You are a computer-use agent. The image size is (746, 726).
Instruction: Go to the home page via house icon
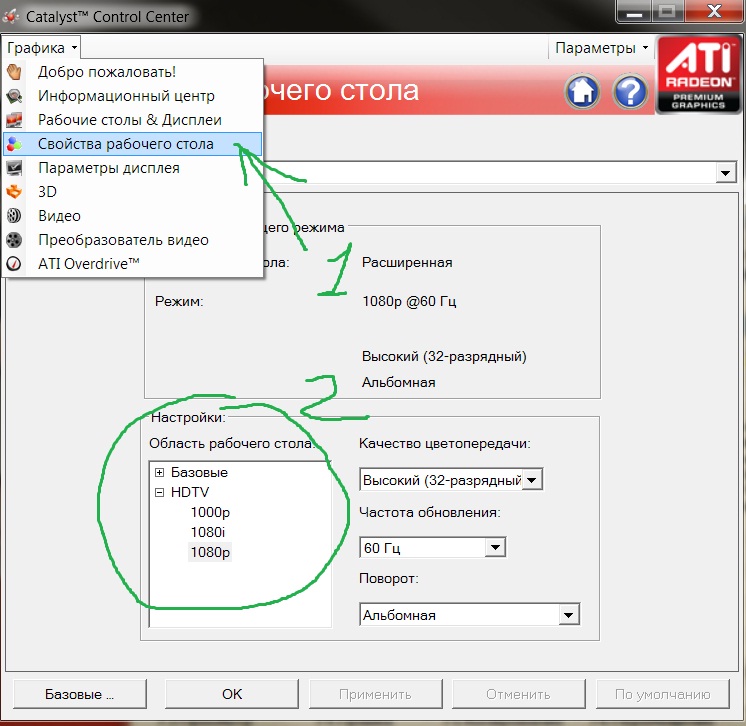point(582,91)
